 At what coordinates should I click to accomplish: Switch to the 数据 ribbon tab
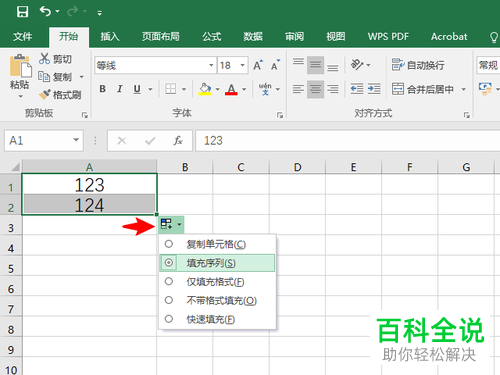pyautogui.click(x=253, y=36)
